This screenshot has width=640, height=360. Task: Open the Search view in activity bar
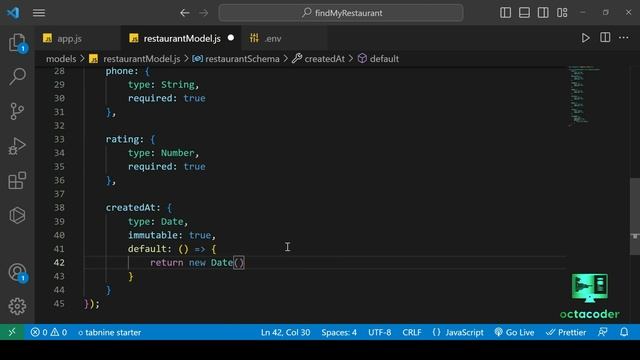click(x=17, y=76)
